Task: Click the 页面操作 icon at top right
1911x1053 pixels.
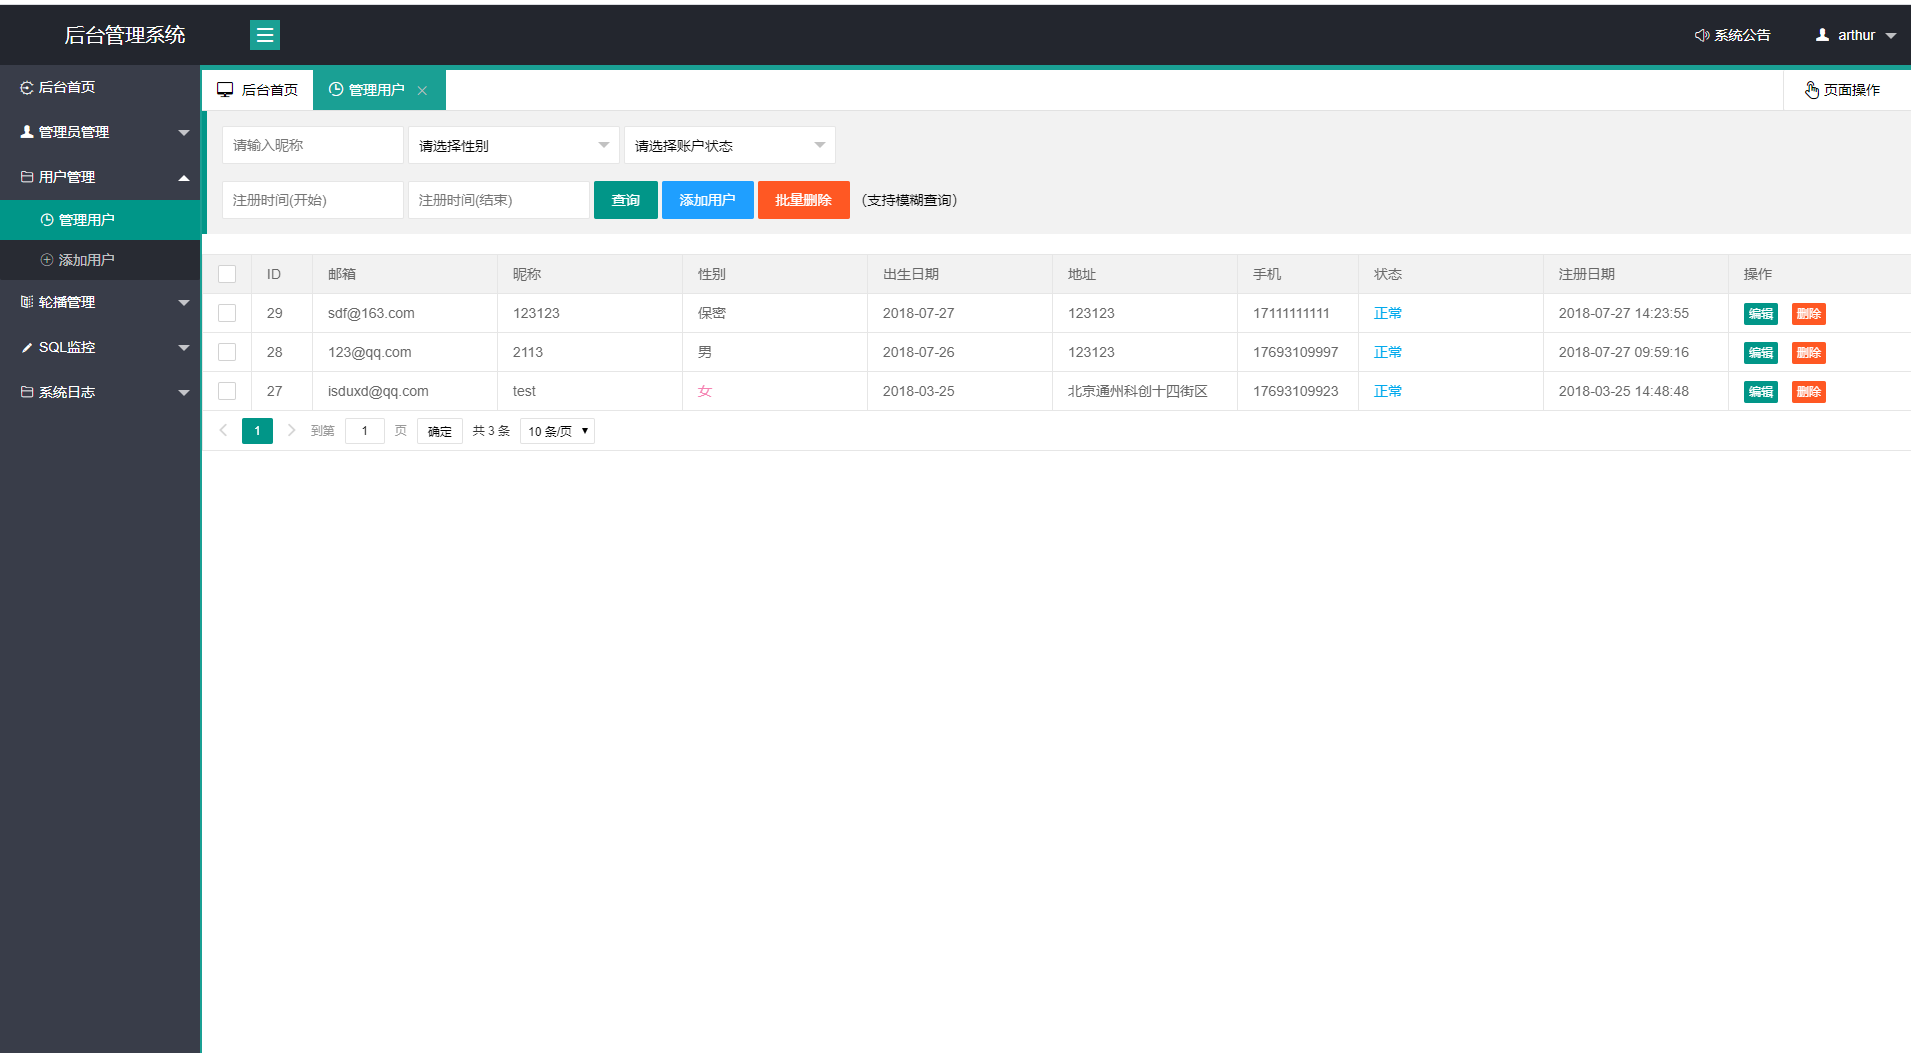Action: [1813, 89]
